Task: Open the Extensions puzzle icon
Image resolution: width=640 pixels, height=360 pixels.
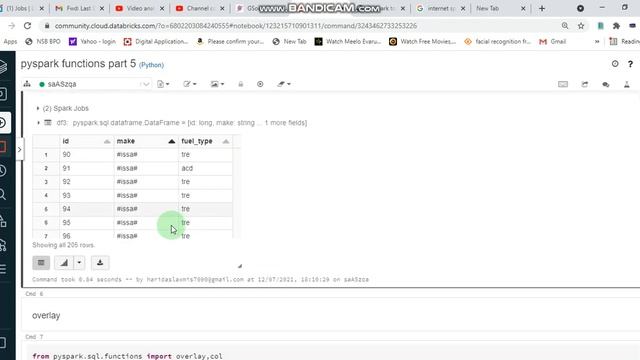Action: 616,26
